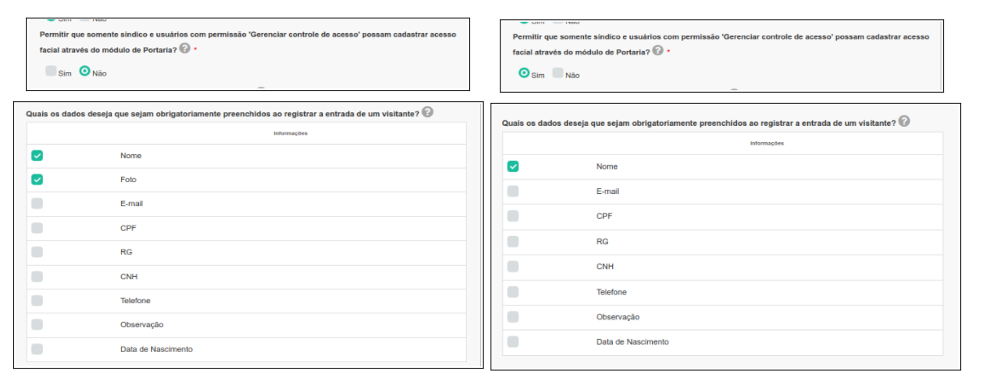Click the Telefone label in left list
982x380 pixels.
tap(135, 300)
